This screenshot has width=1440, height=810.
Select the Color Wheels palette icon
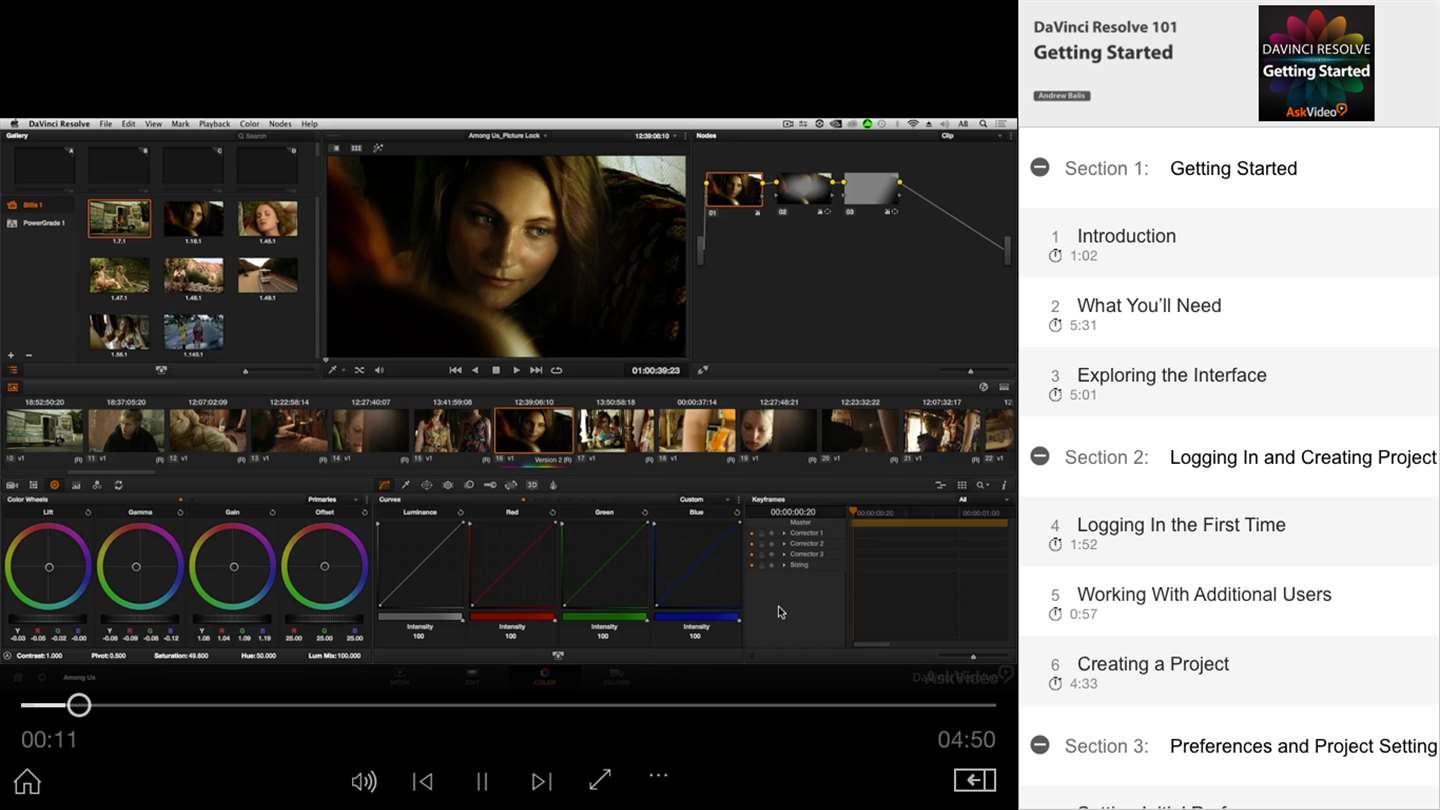tap(54, 485)
